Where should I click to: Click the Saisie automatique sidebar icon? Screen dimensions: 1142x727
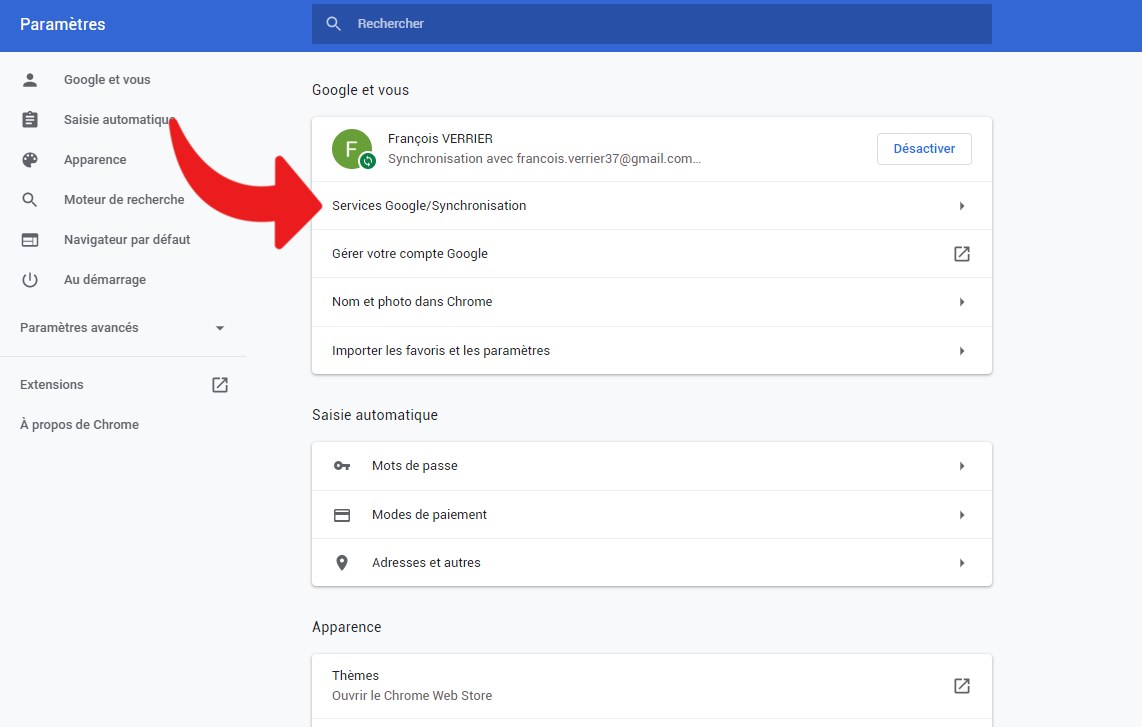tap(30, 119)
